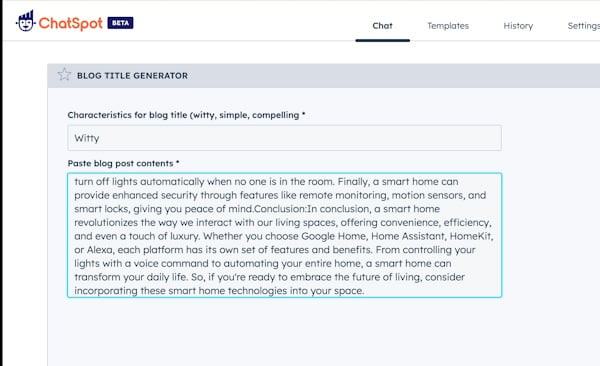
Task: Place cursor on the word Witty
Action: point(87,138)
